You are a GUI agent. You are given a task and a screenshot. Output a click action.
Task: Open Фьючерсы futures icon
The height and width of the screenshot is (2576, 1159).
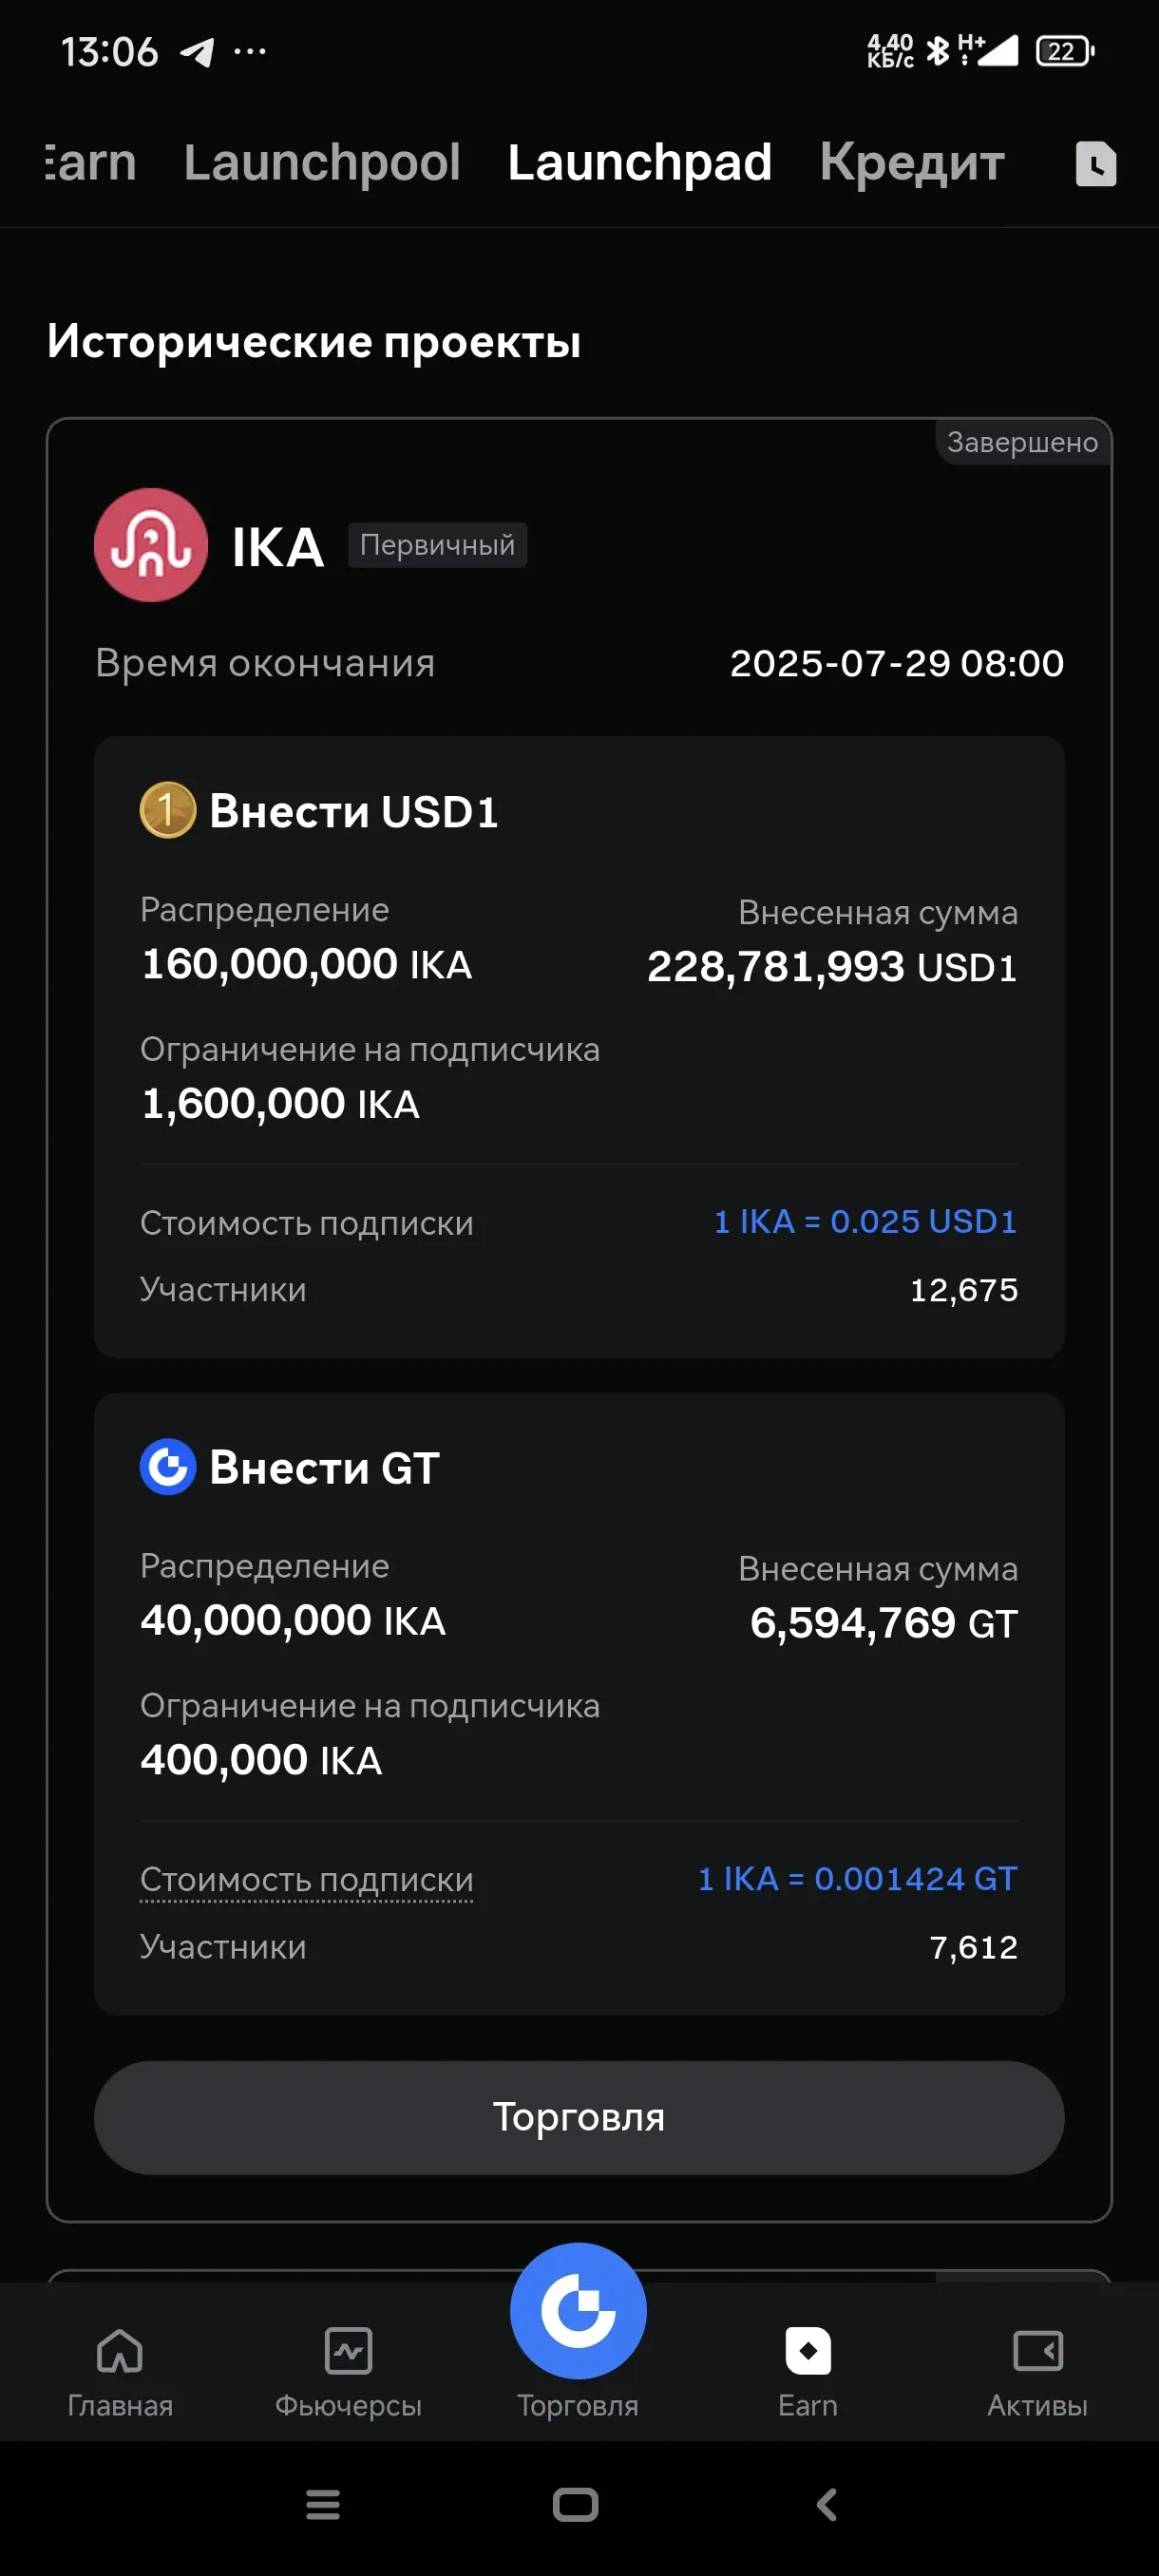tap(348, 2351)
